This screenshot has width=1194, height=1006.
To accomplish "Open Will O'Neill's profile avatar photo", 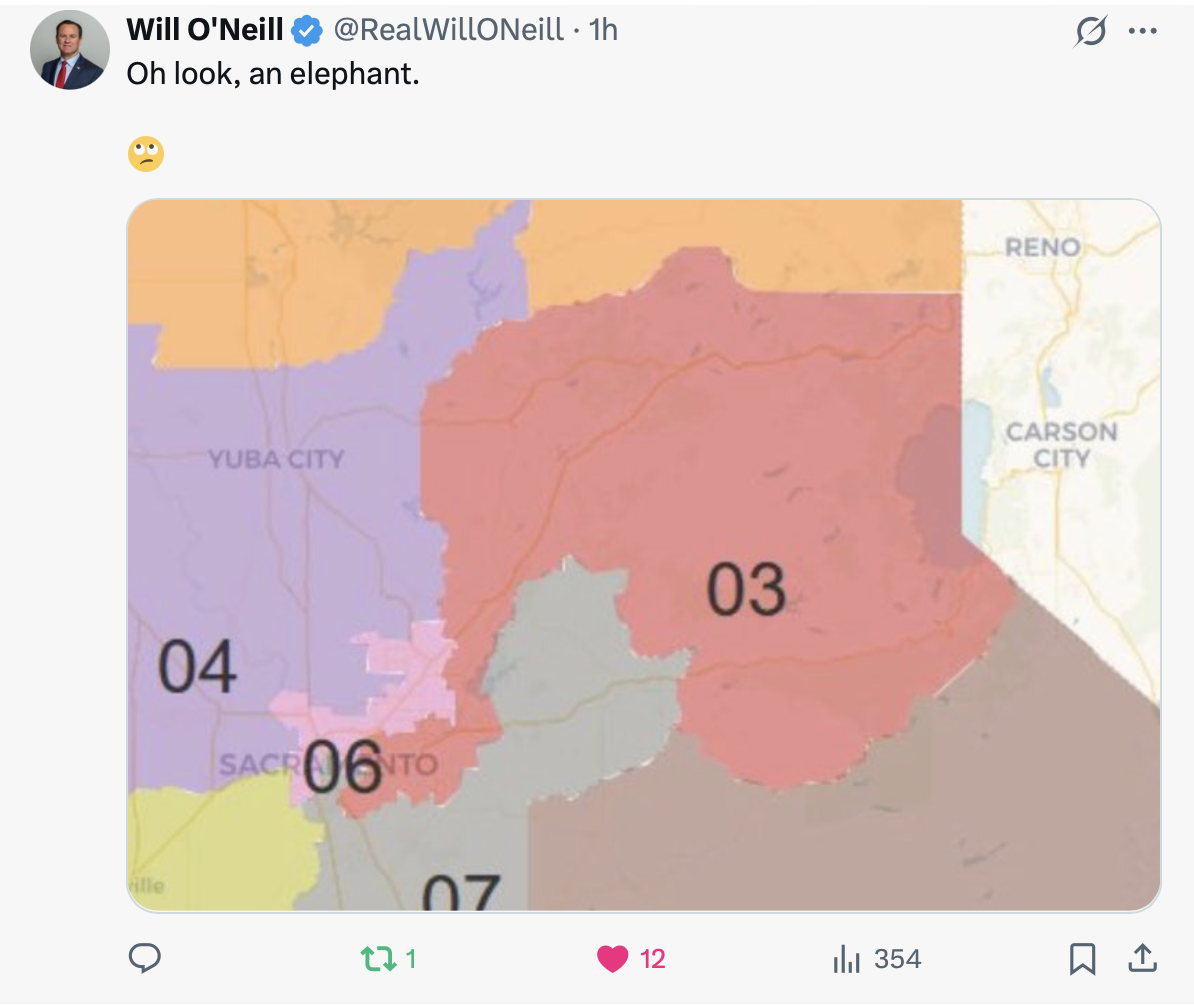I will pos(70,50).
